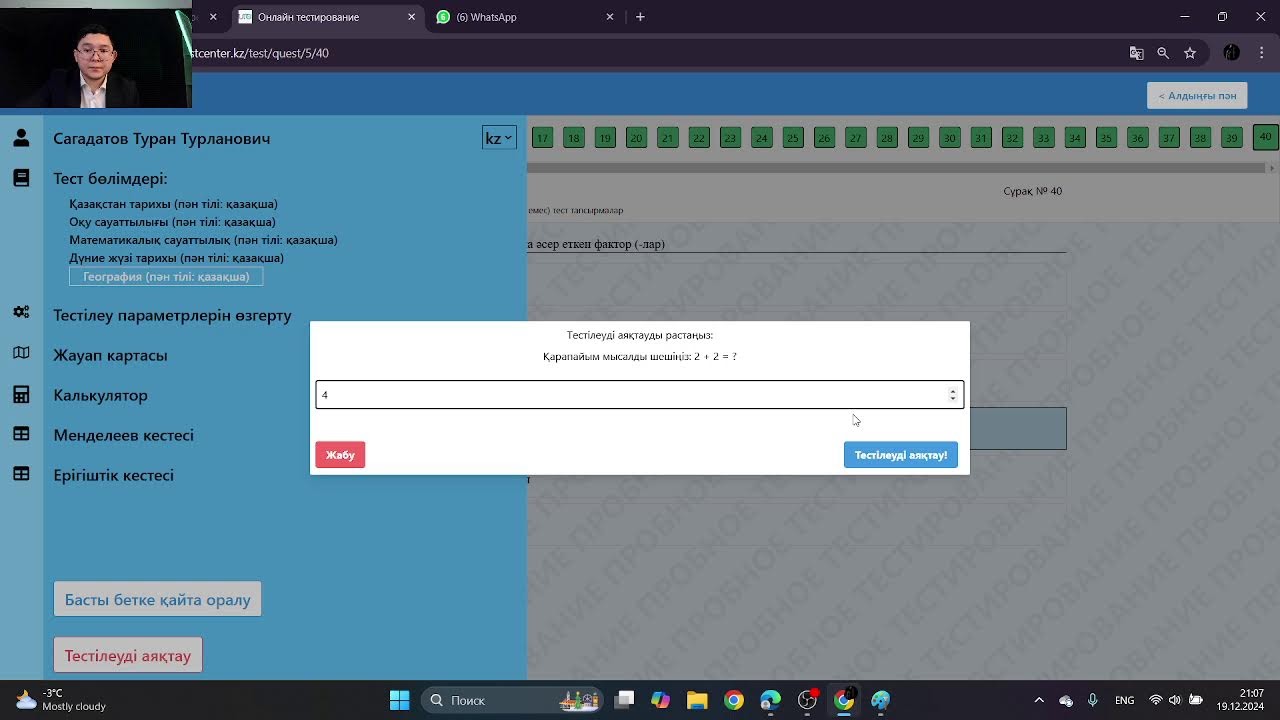Go to question number 30
The width and height of the screenshot is (1280, 720).
coord(949,138)
